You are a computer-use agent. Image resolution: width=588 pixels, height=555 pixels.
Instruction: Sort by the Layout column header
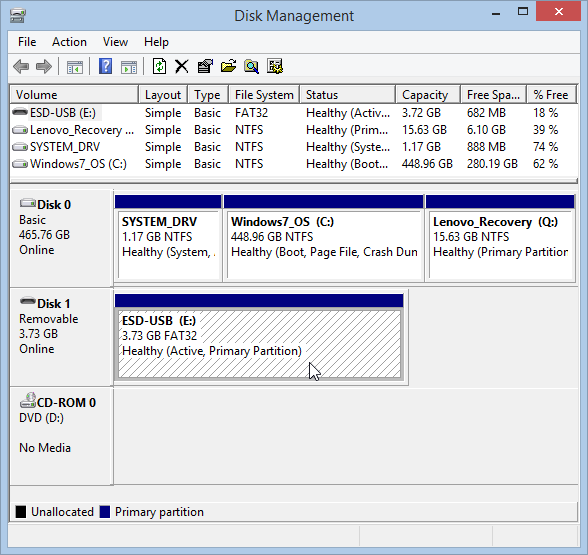click(163, 94)
